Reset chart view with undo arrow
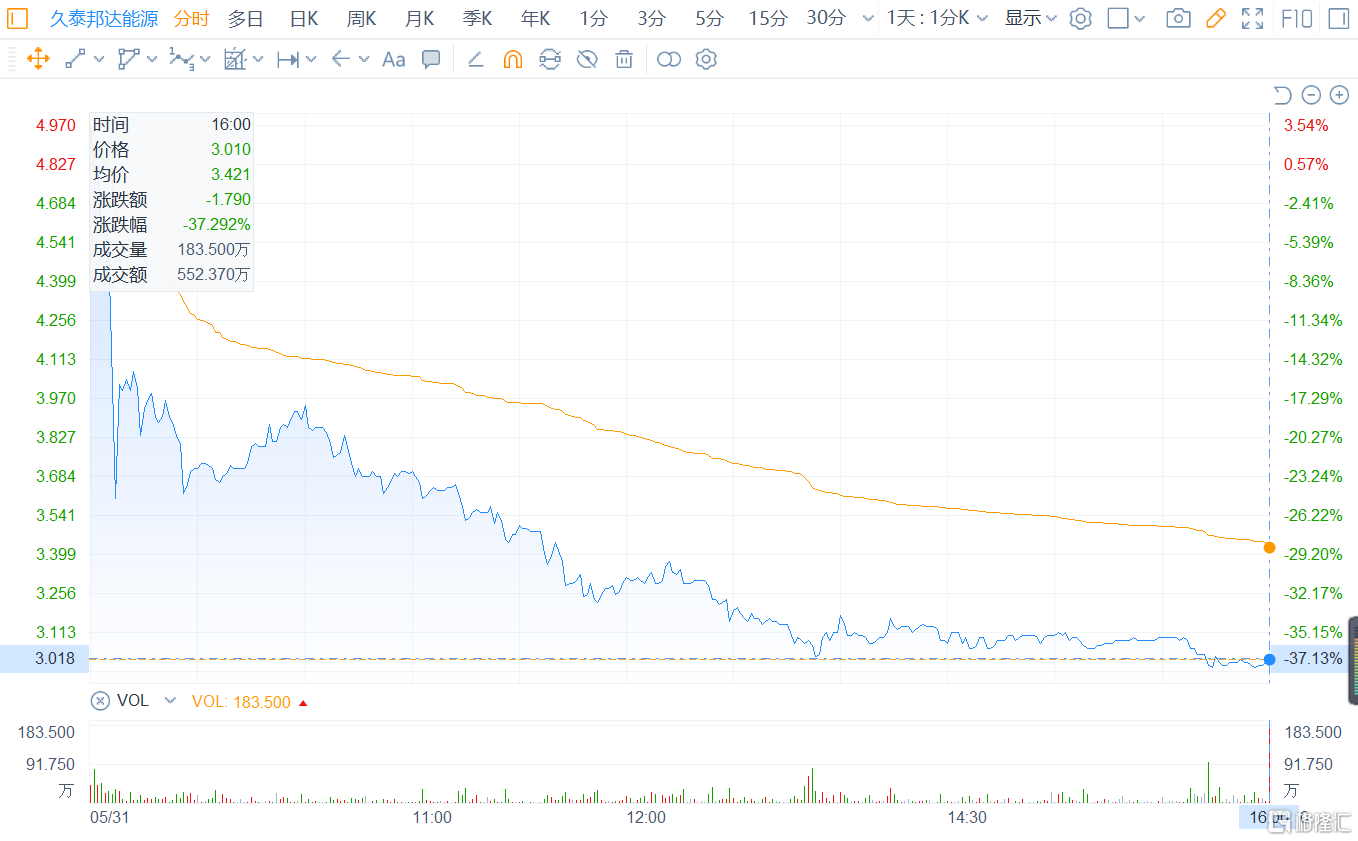1358x841 pixels. pos(1282,95)
